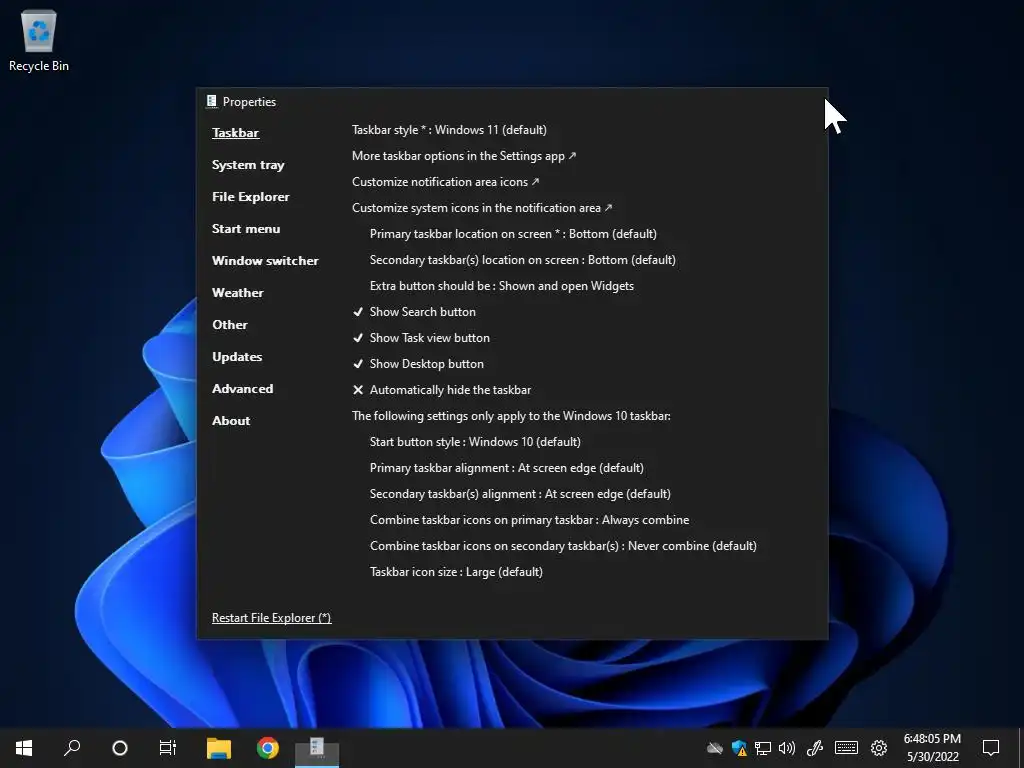Change Secondary taskbar(s) alignment setting

pyautogui.click(x=520, y=494)
